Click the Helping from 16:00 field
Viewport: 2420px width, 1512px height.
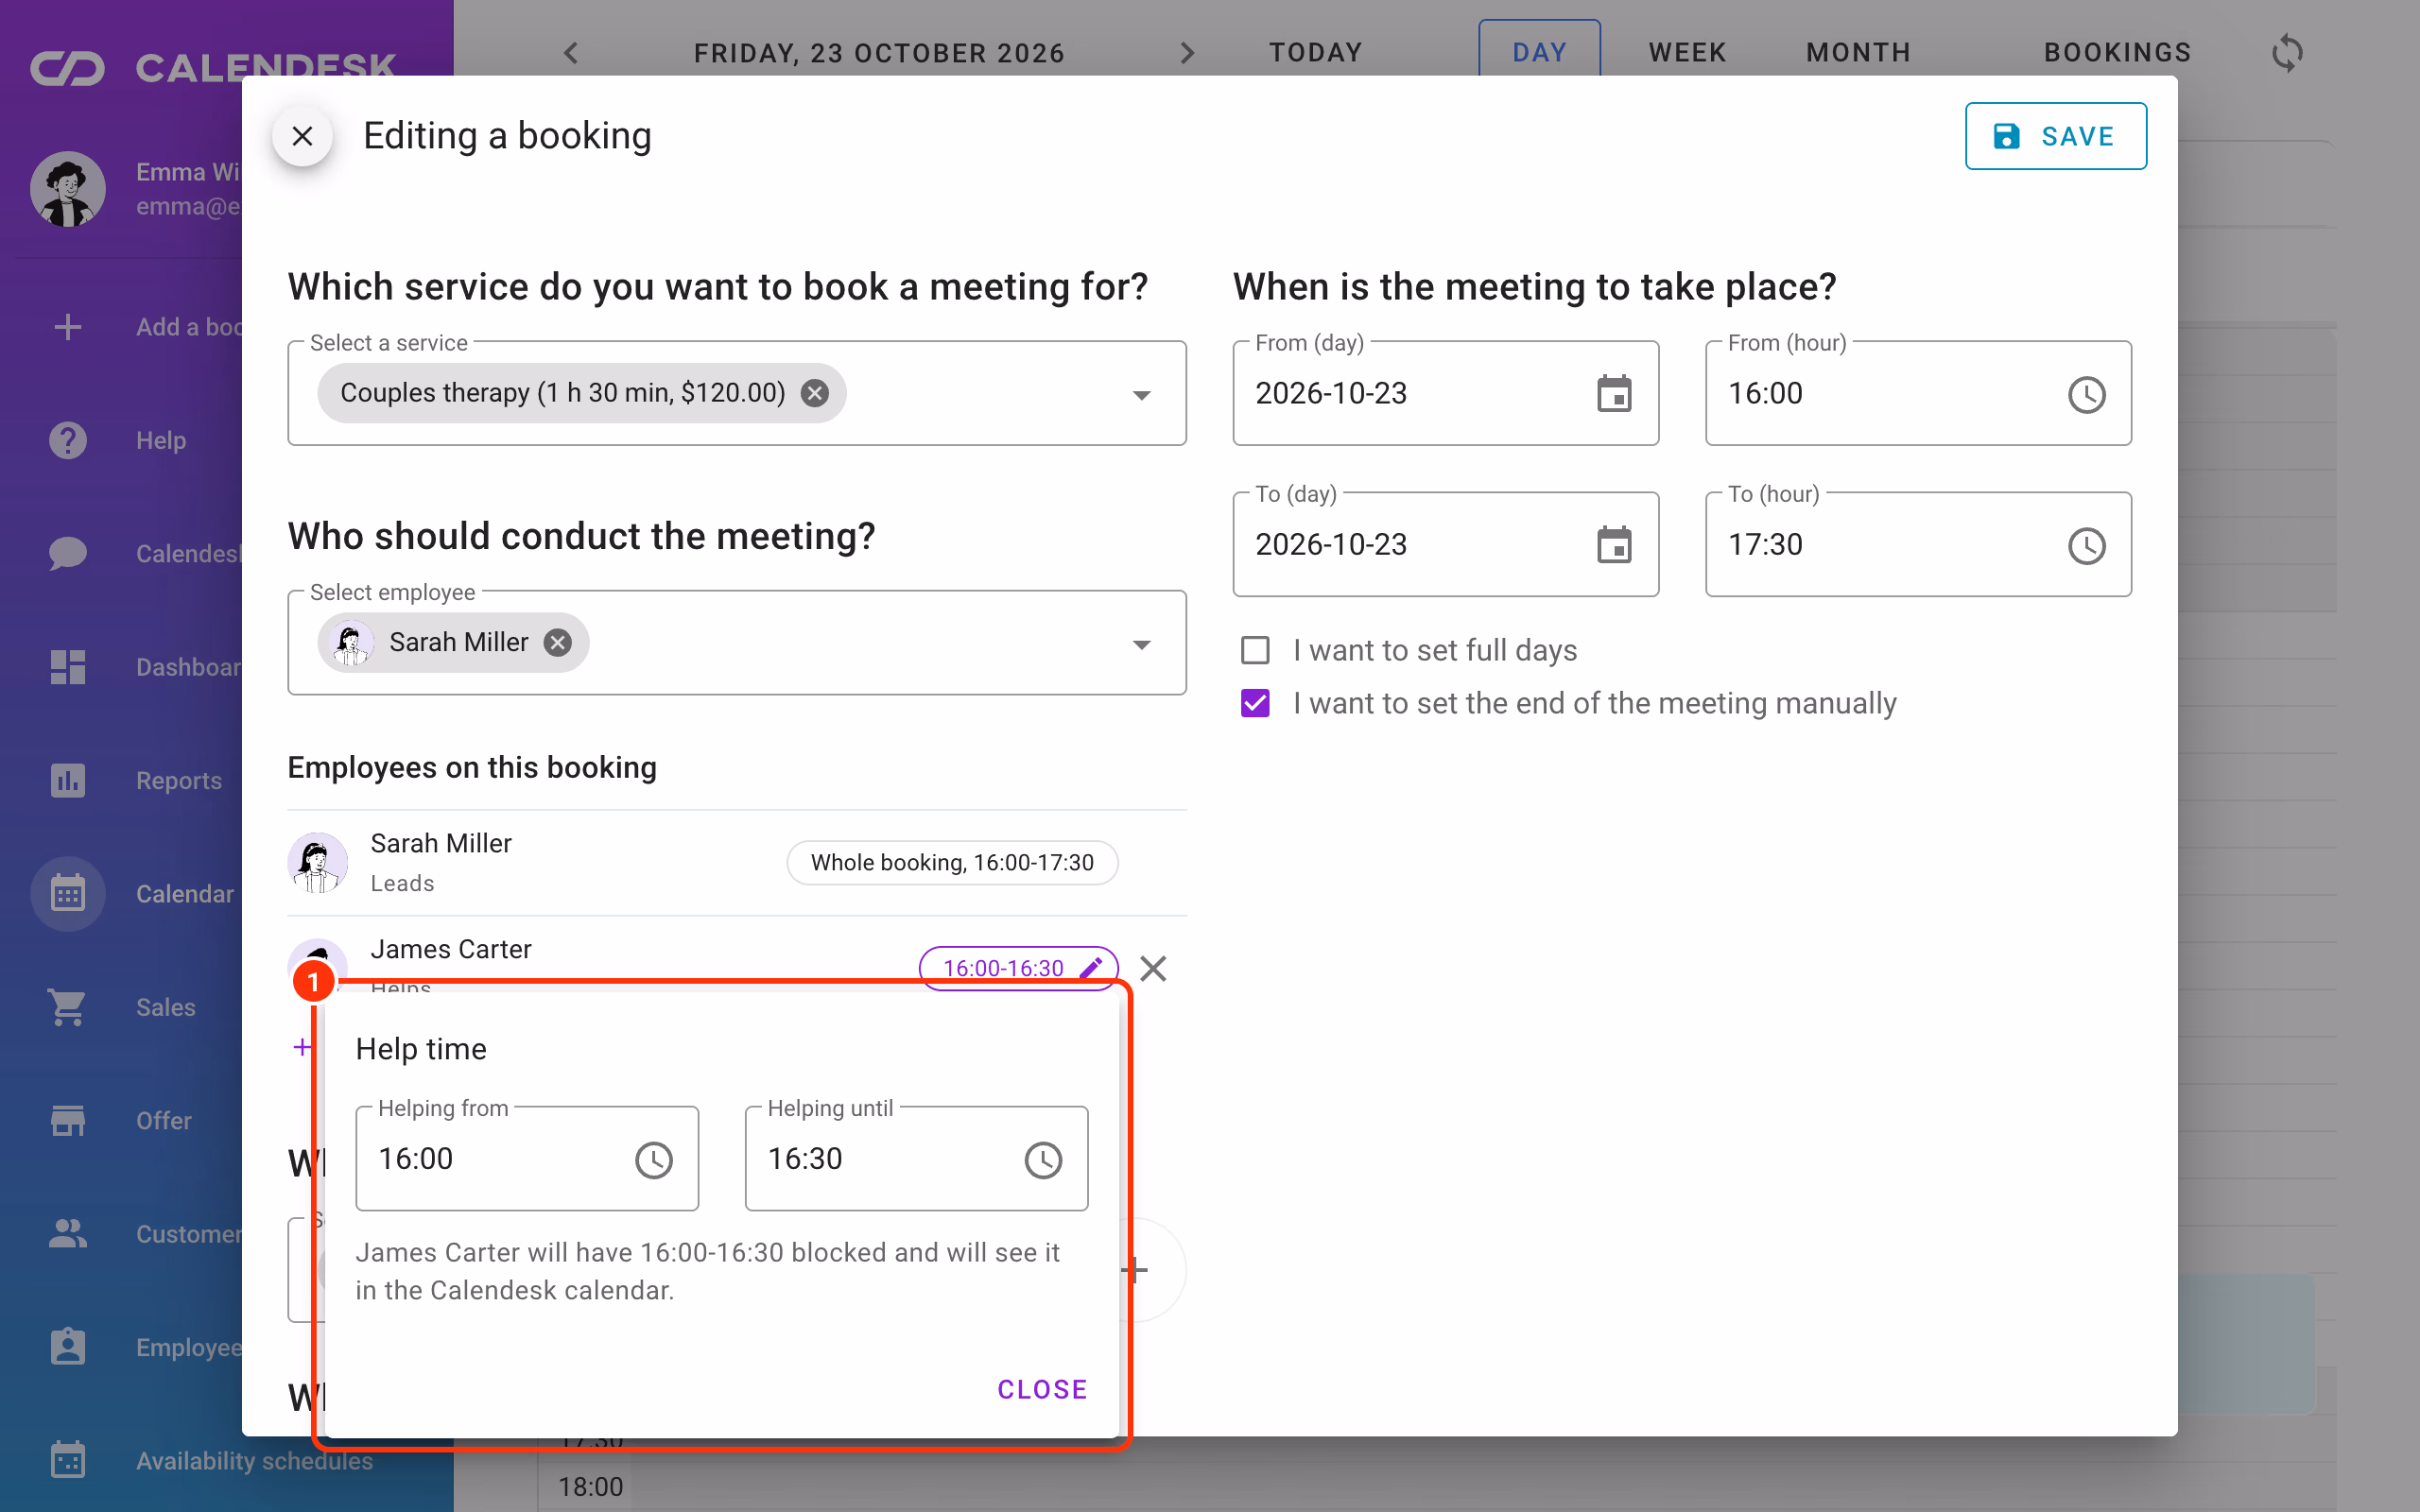click(x=527, y=1159)
